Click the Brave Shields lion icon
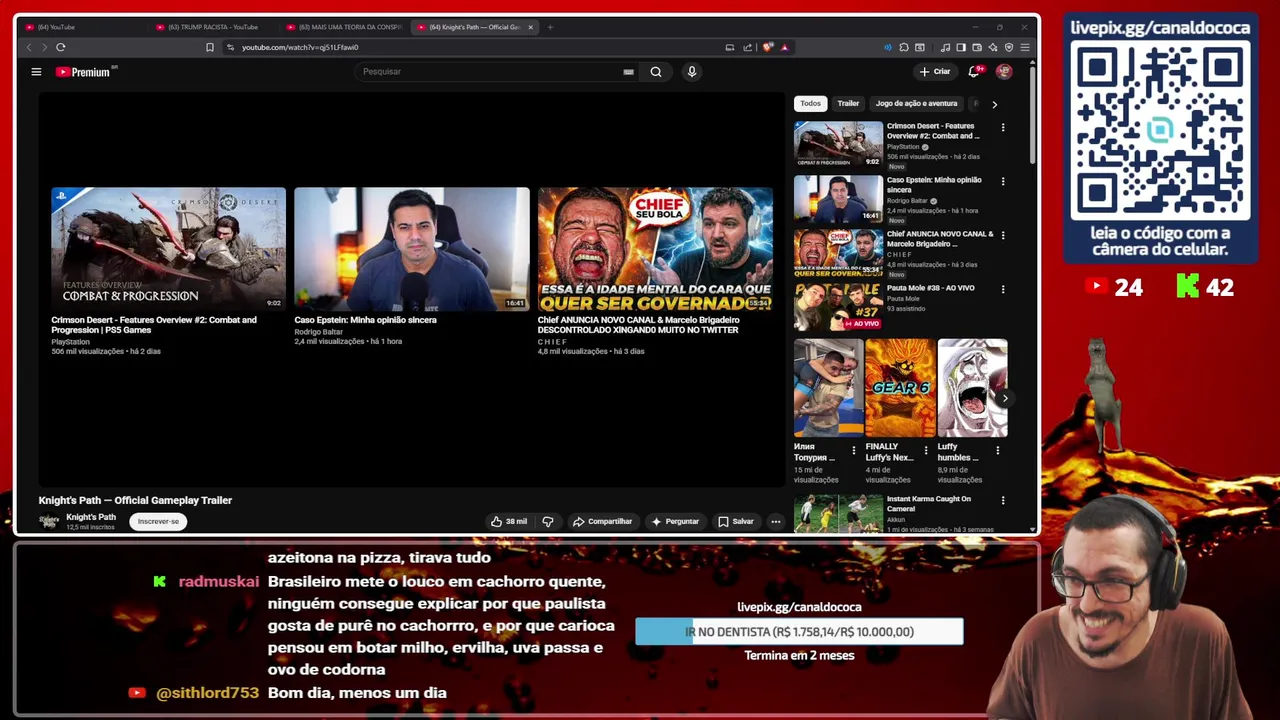 tap(768, 47)
